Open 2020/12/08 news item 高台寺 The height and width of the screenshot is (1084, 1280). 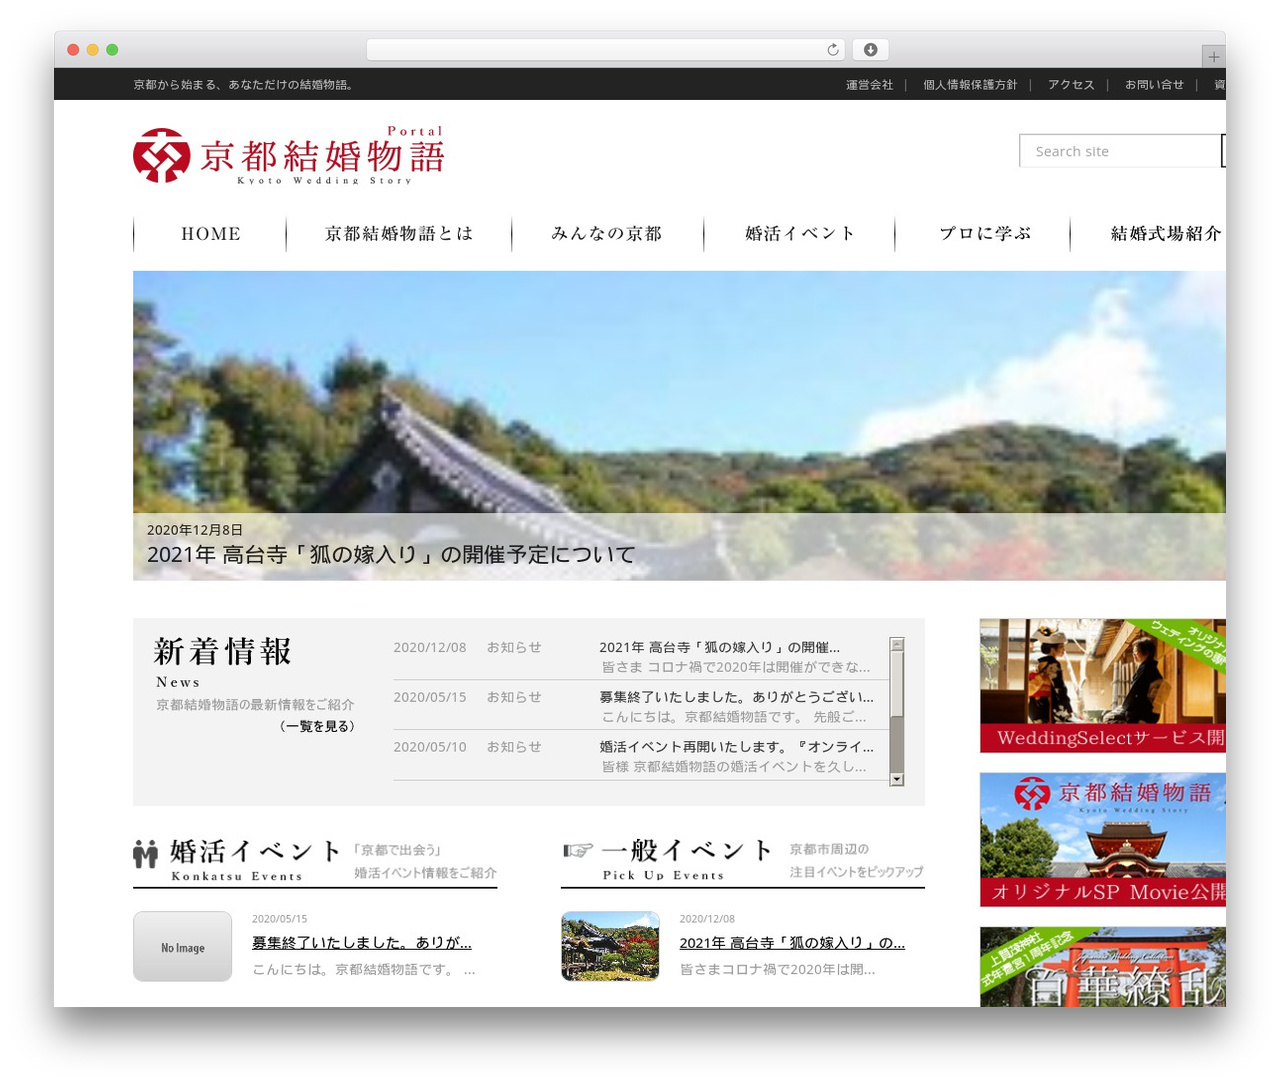[x=719, y=648]
